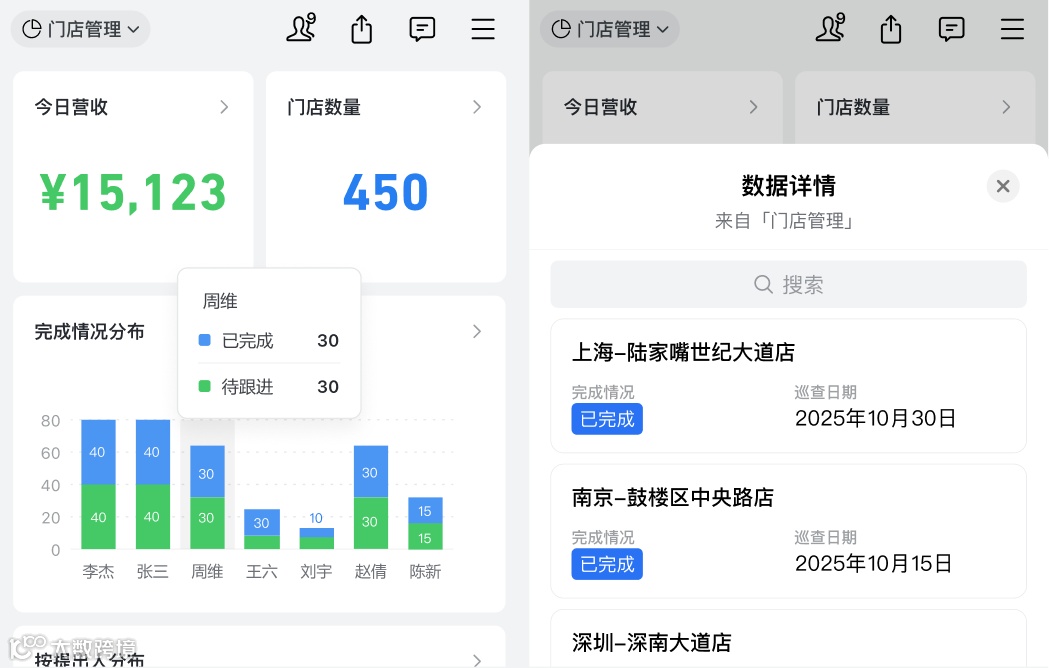Click the 周维 axis label

pos(207,571)
